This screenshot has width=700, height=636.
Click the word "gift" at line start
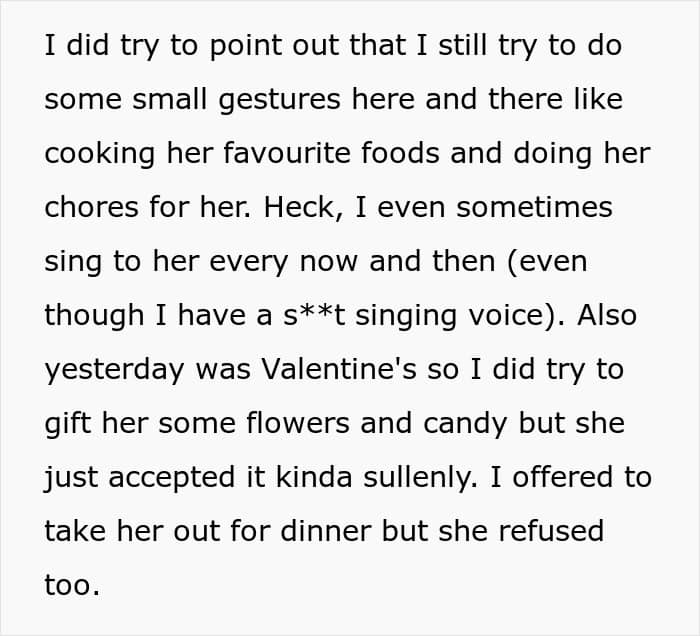pyautogui.click(x=64, y=424)
